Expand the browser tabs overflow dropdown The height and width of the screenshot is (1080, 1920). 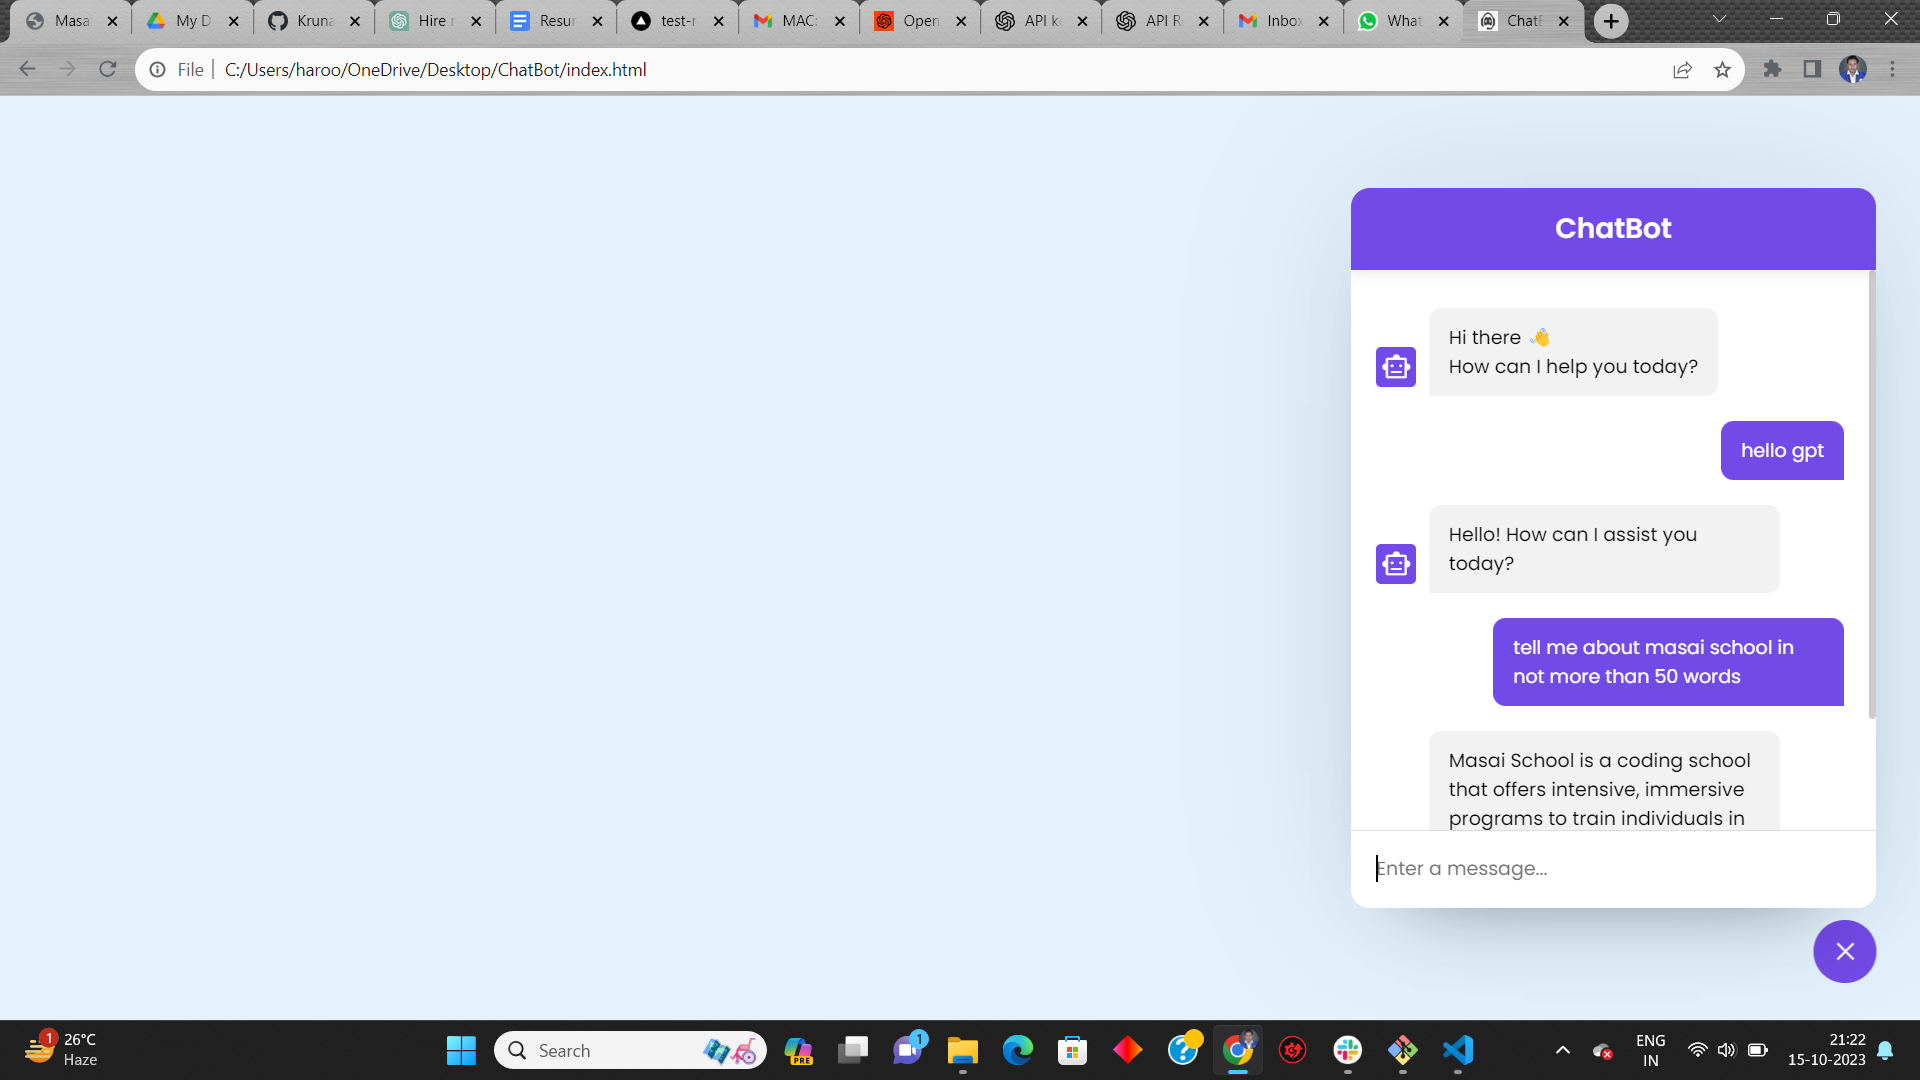pos(1717,20)
